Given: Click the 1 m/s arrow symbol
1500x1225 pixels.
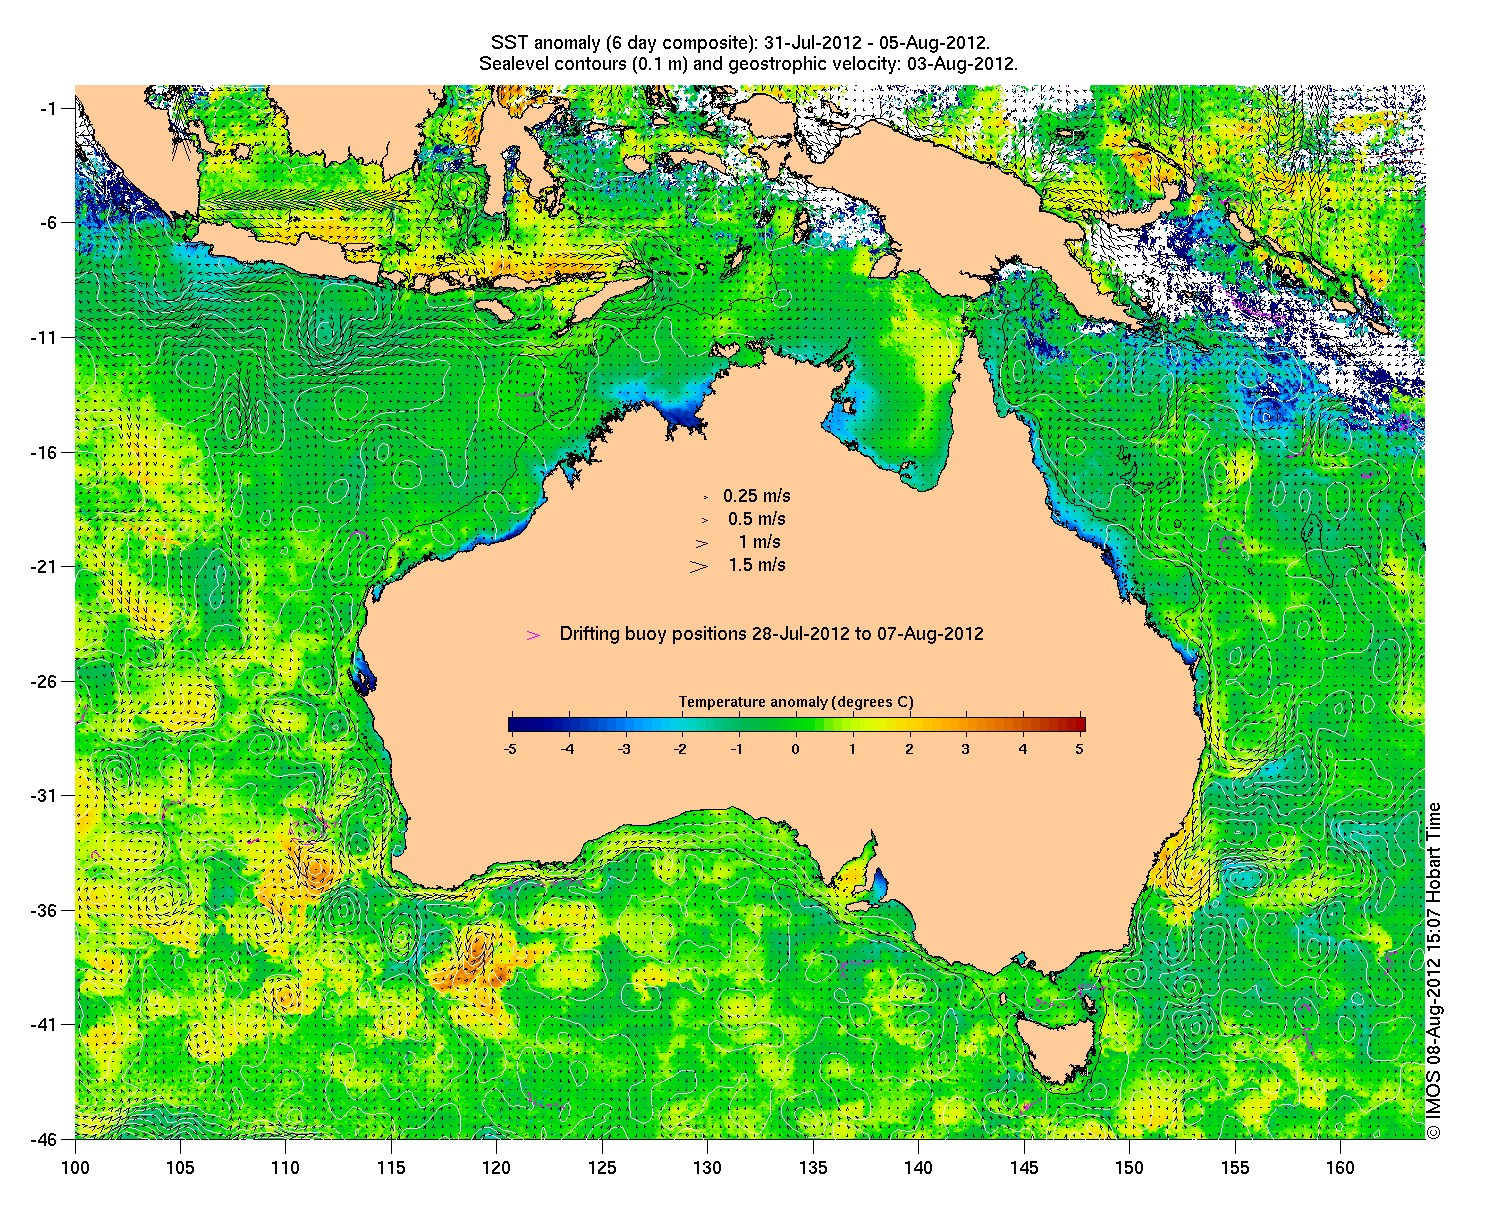Looking at the screenshot, I should pos(703,543).
